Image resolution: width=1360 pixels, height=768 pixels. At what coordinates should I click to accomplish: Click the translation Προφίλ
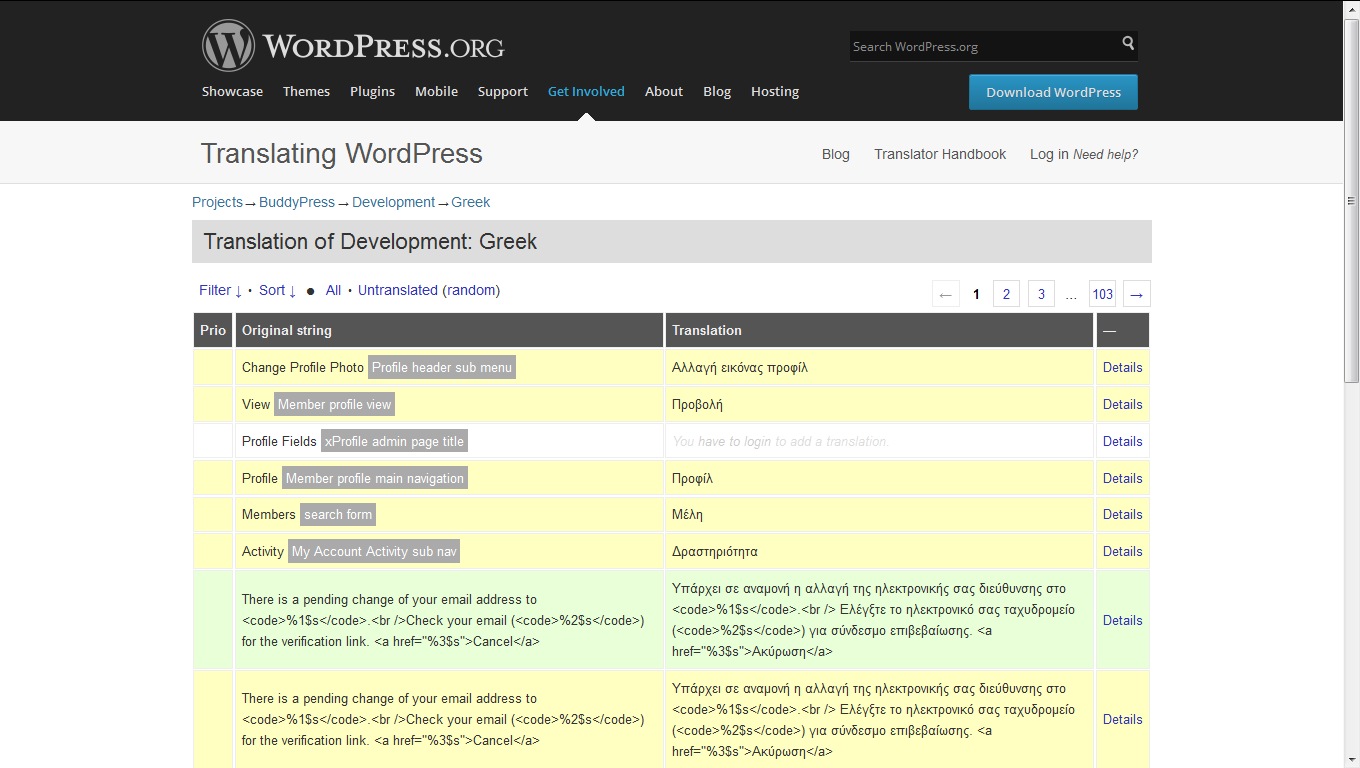692,478
